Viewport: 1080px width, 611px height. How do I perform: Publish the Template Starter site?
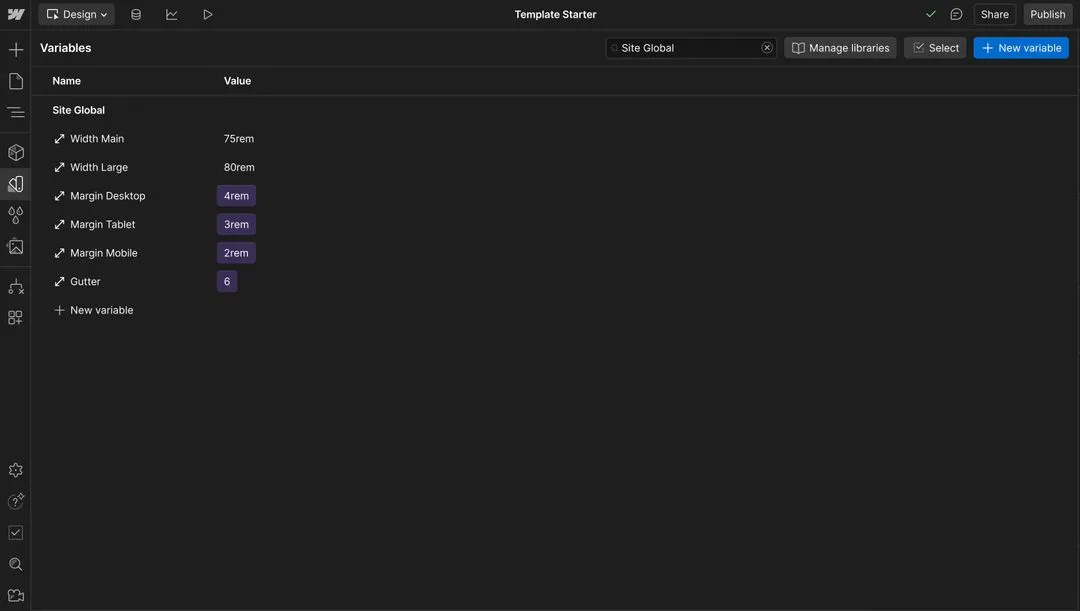pos(1046,12)
